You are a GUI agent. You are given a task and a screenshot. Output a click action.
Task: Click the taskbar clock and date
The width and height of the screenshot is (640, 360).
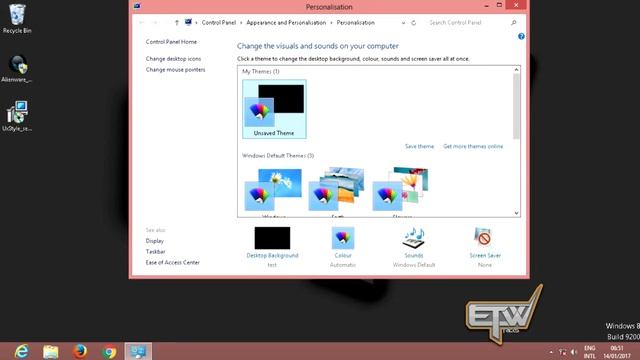pyautogui.click(x=617, y=352)
